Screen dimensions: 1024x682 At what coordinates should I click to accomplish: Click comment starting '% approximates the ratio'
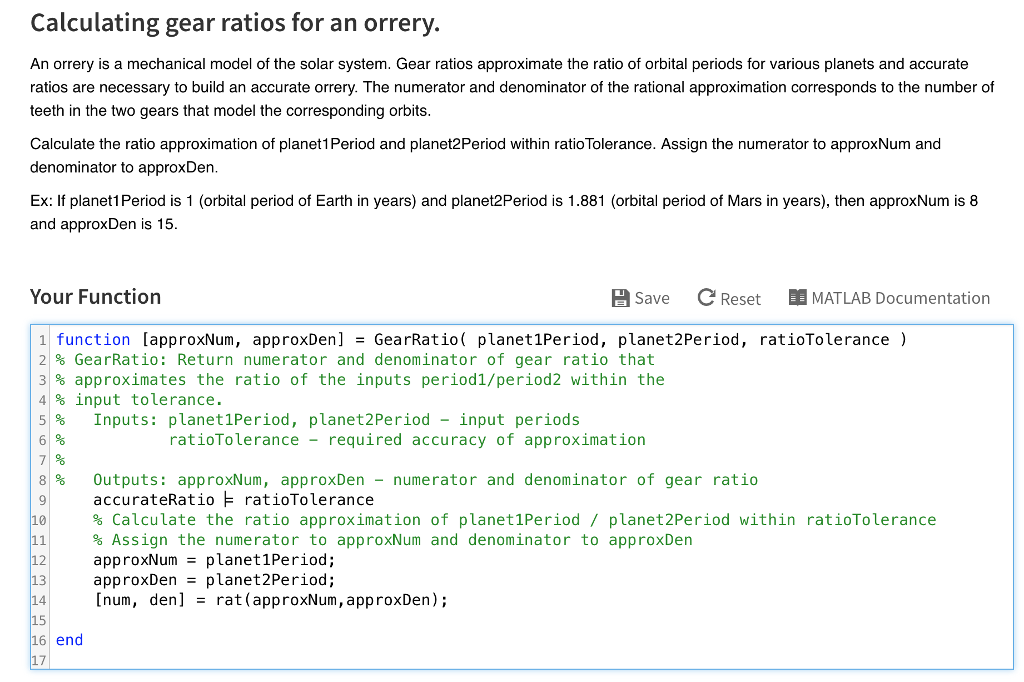pos(360,380)
